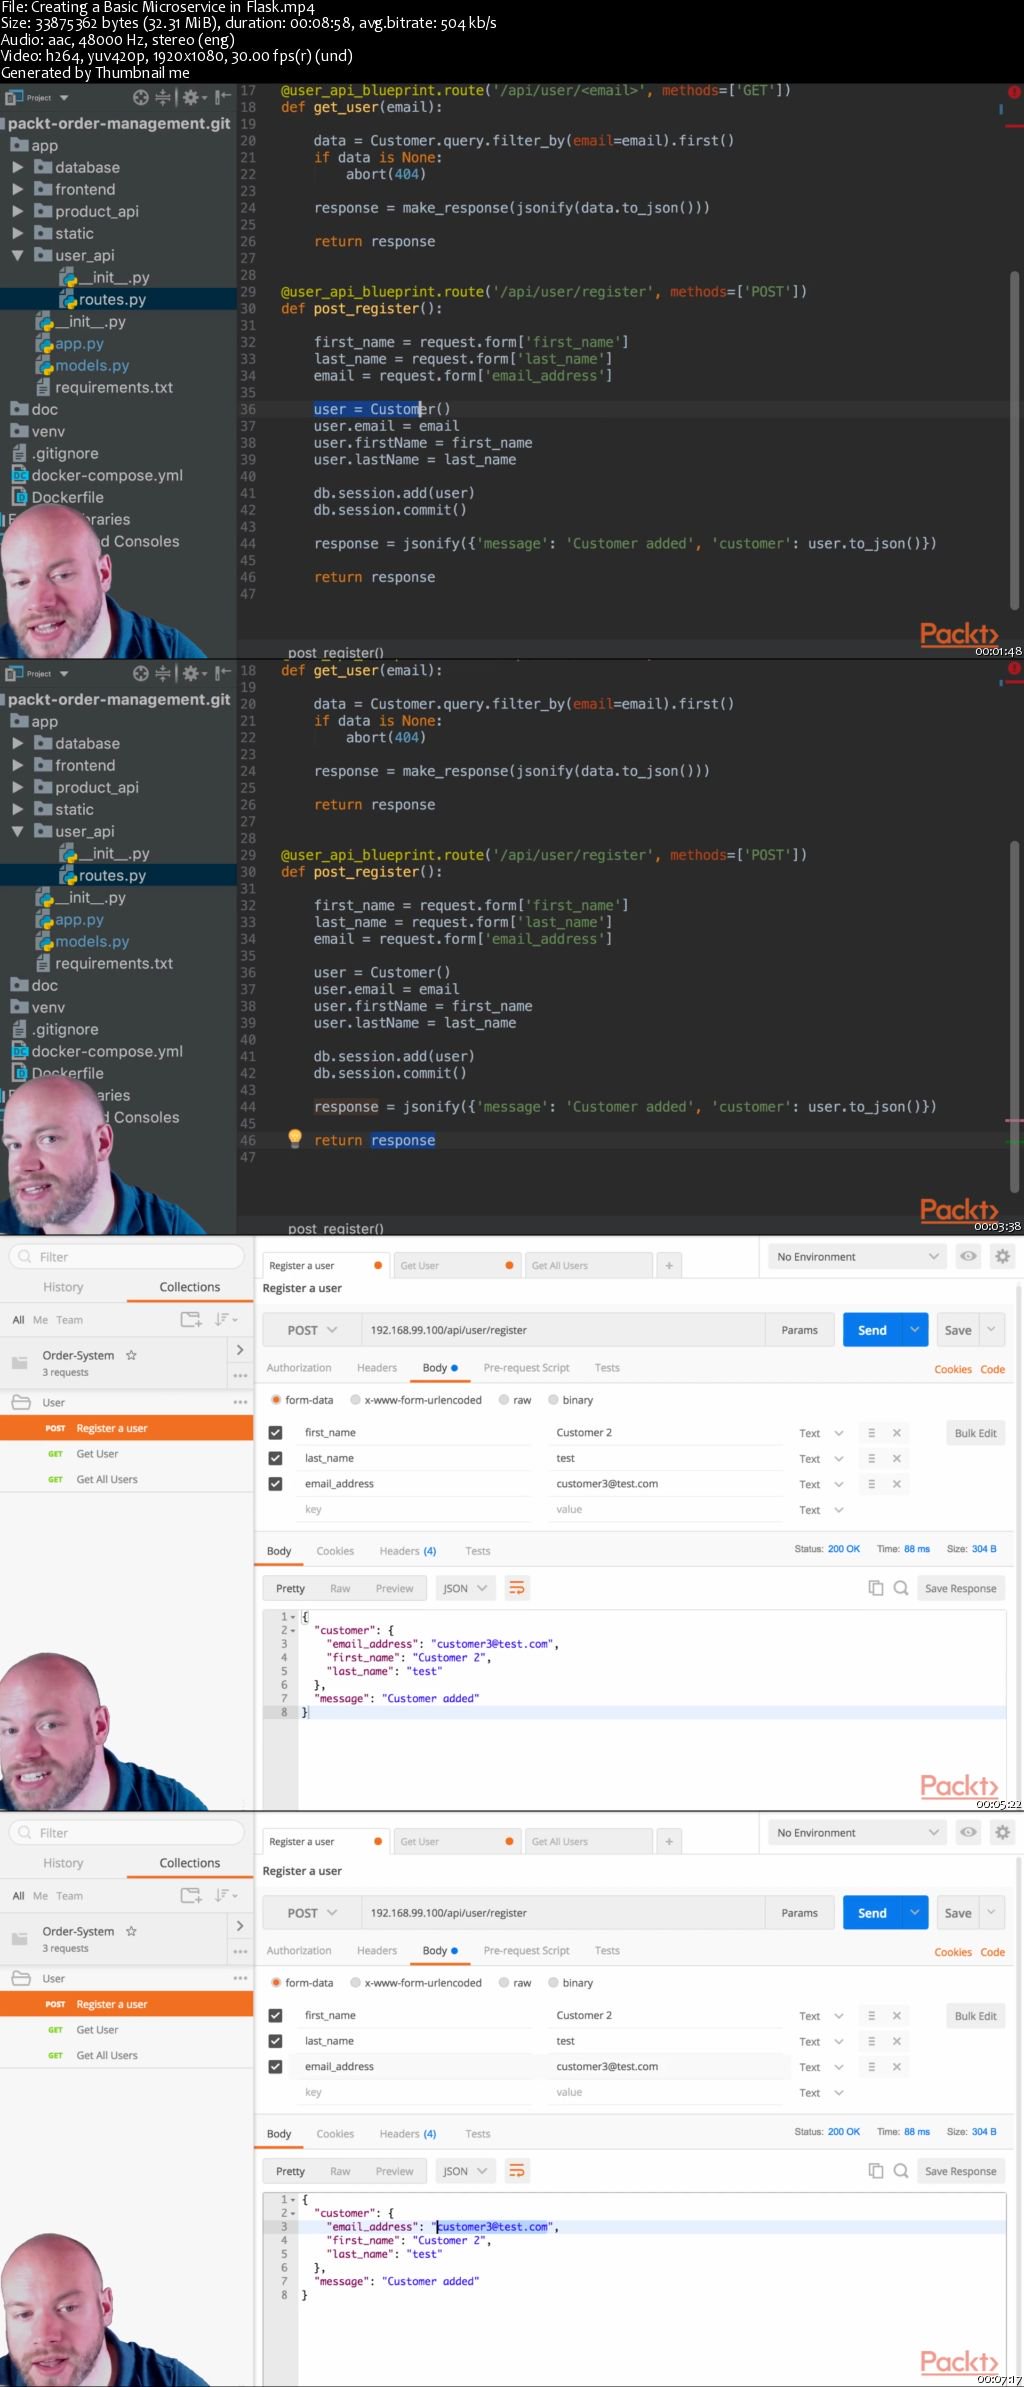Open Order-System ellipsis menu in 00:05:22 frame
The width and height of the screenshot is (1024, 2387).
pyautogui.click(x=240, y=1376)
